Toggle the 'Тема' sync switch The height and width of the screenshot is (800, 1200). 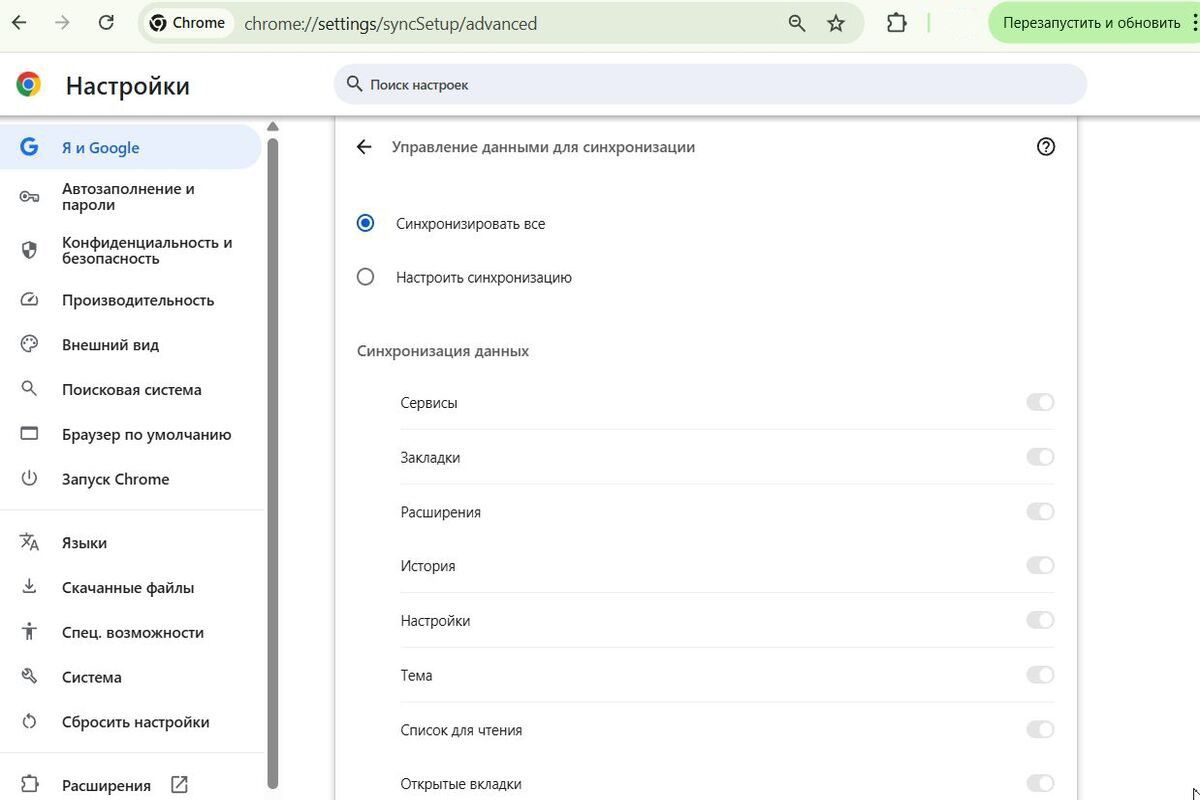click(1040, 675)
